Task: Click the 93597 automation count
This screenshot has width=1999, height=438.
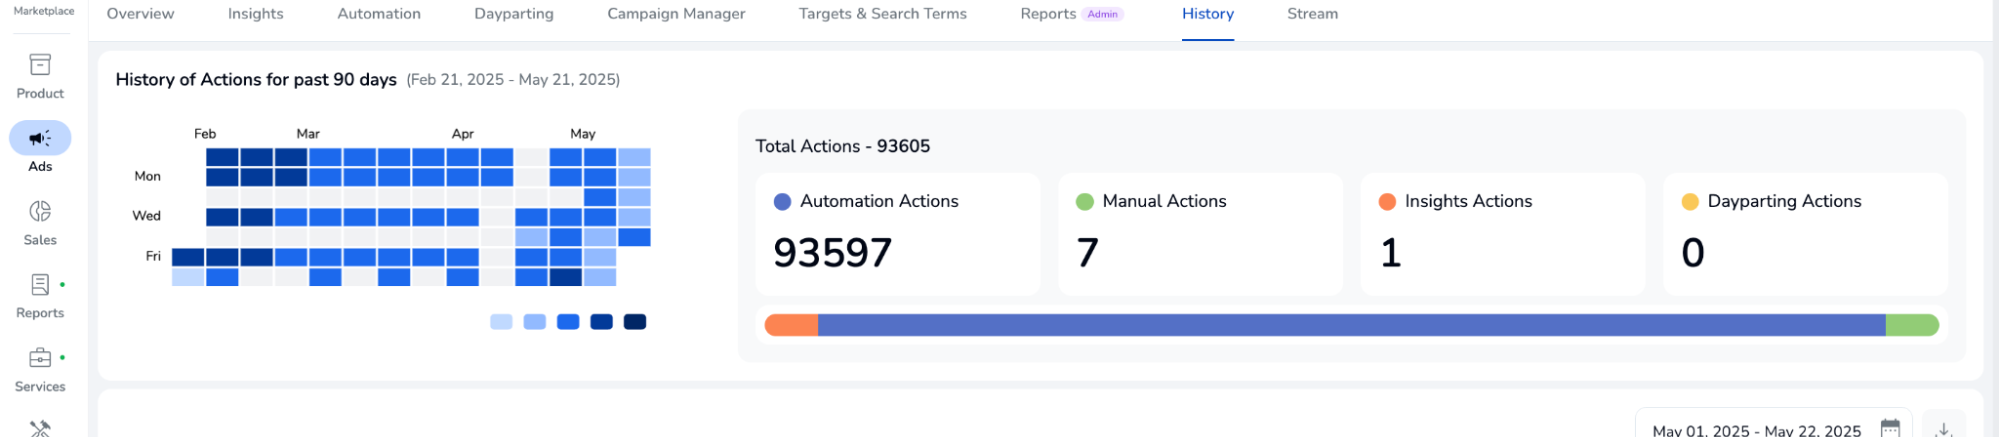Action: click(x=832, y=253)
